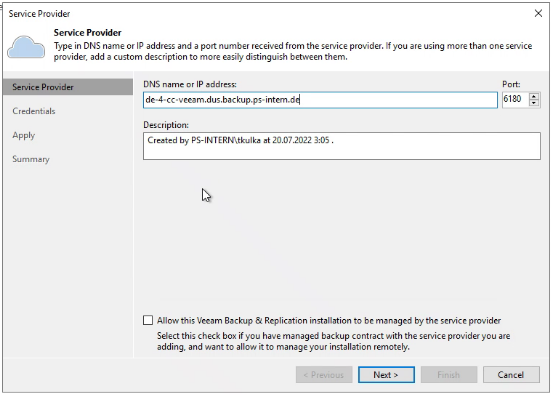This screenshot has height=395, width=551.
Task: Click the Next button
Action: pos(386,375)
